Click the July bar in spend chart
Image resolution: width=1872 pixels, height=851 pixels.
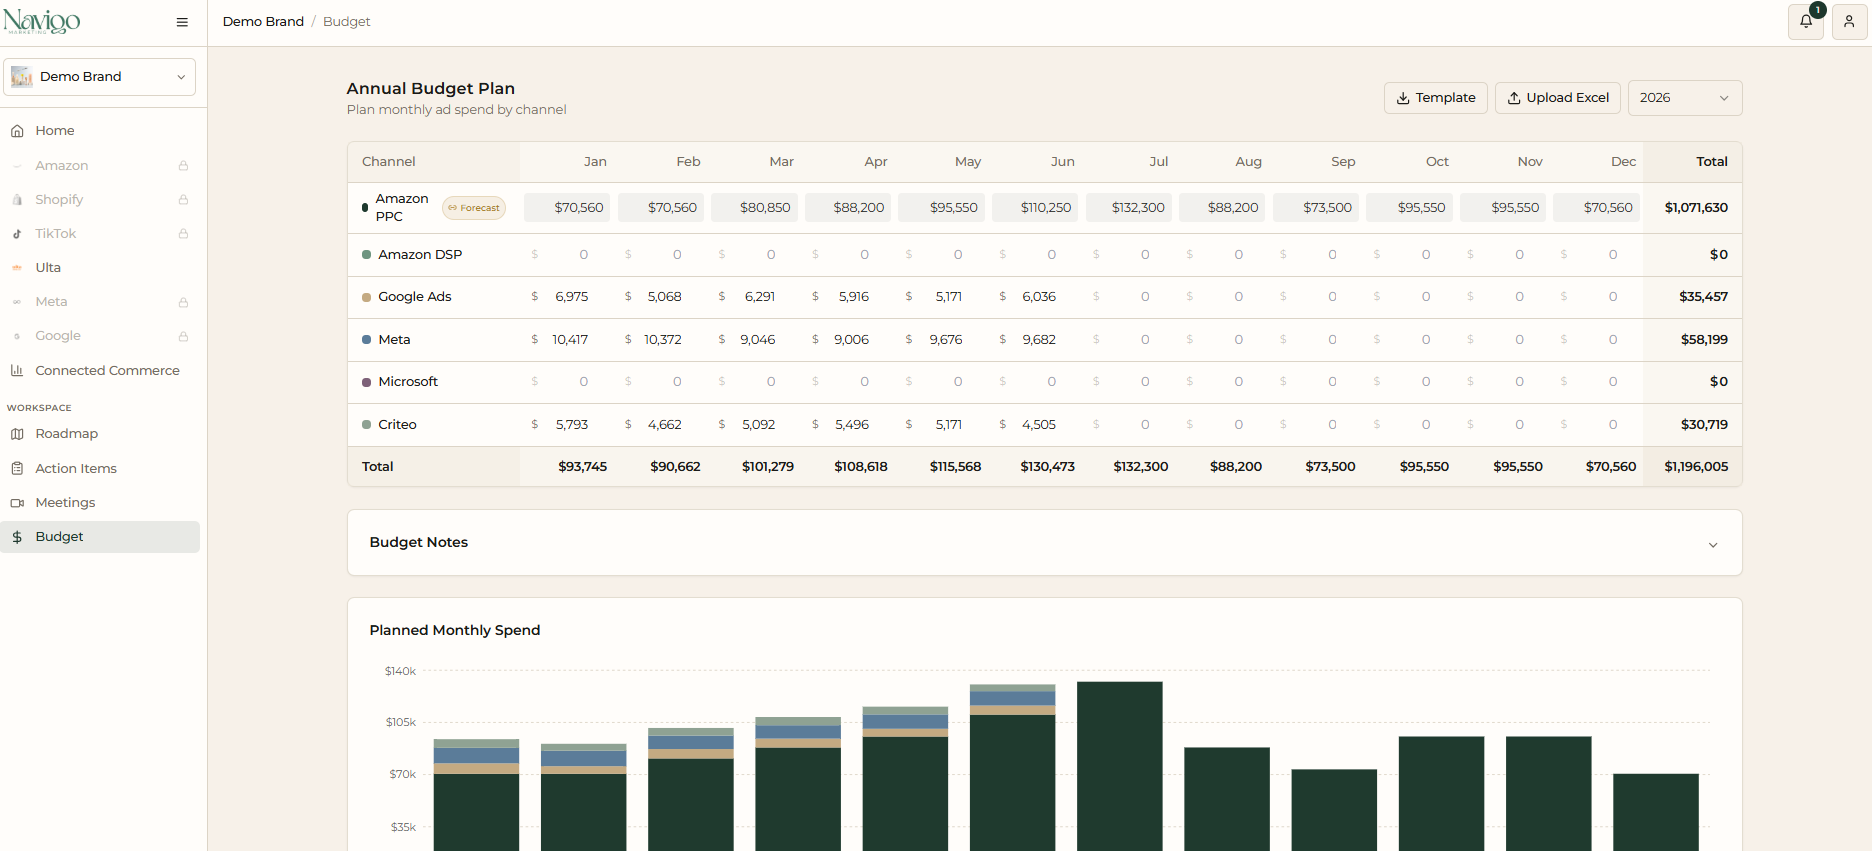1120,766
